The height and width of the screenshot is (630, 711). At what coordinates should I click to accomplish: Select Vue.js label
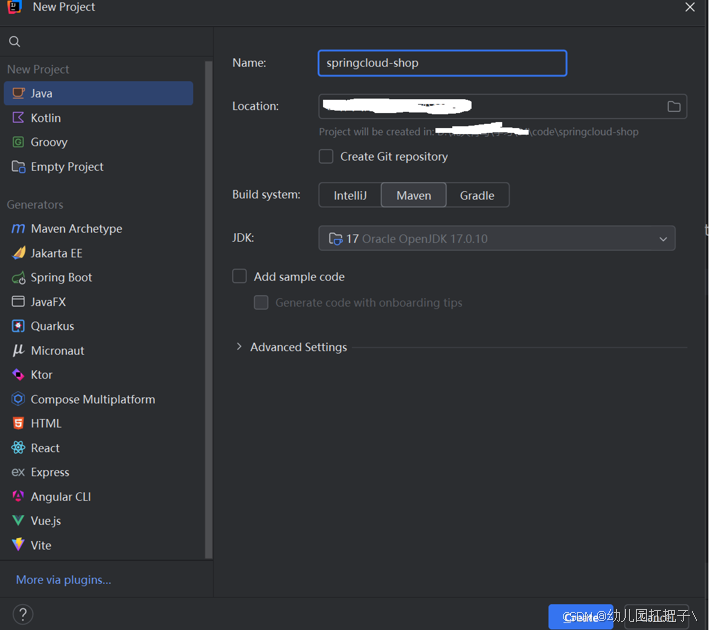click(46, 521)
